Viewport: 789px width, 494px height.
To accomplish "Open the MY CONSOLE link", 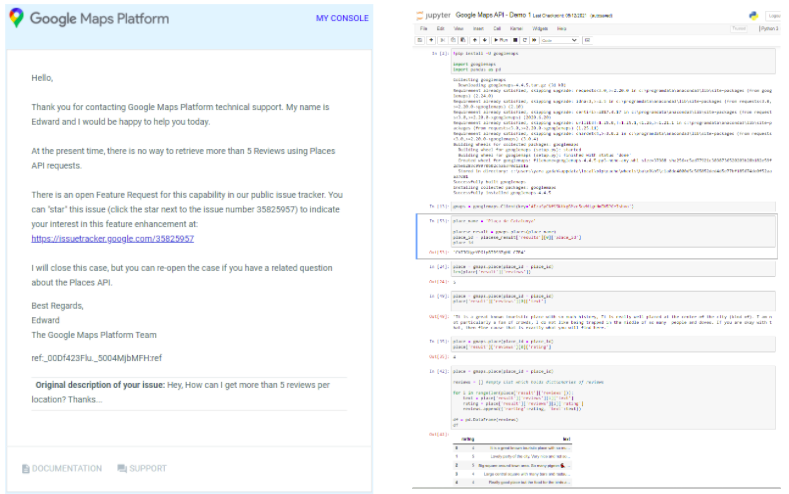I will tap(342, 18).
